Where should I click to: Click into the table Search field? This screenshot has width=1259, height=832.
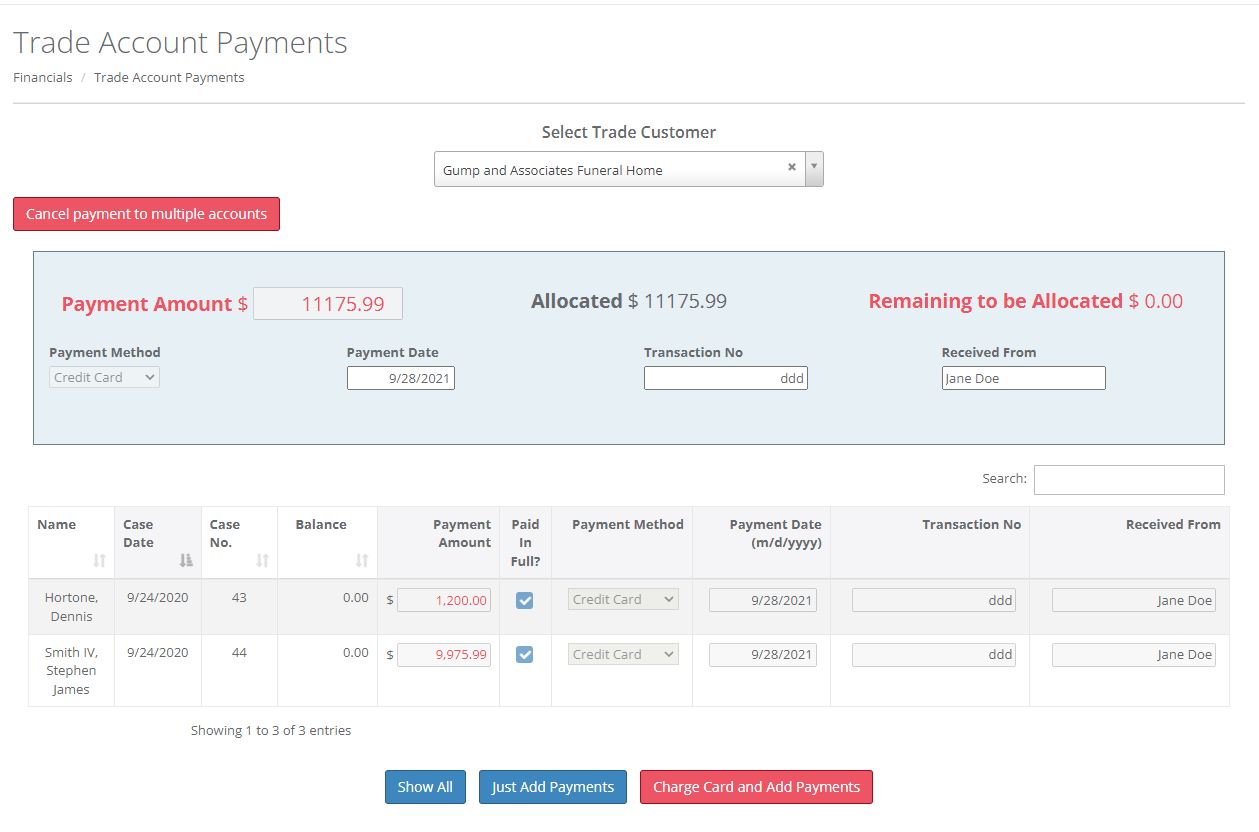click(x=1128, y=480)
